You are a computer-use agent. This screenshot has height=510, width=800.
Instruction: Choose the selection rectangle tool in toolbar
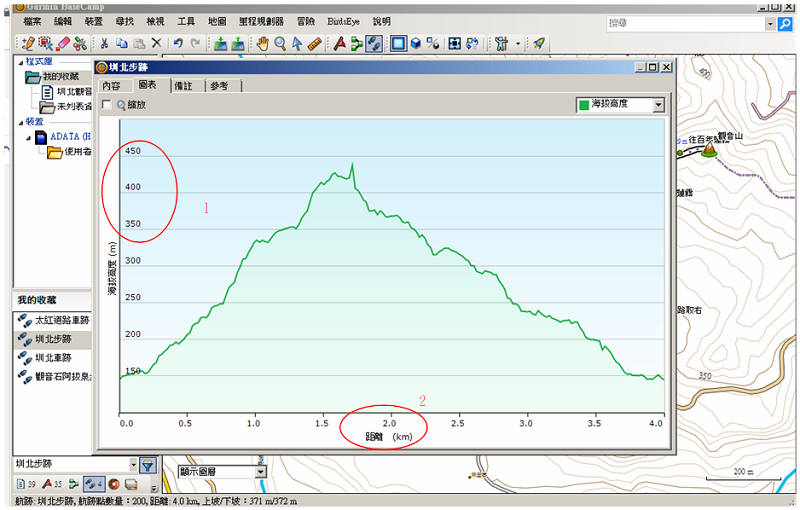coord(45,44)
